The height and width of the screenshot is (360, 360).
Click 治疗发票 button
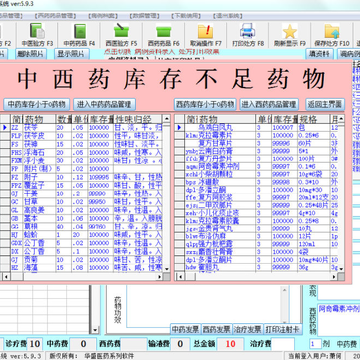click(x=248, y=329)
